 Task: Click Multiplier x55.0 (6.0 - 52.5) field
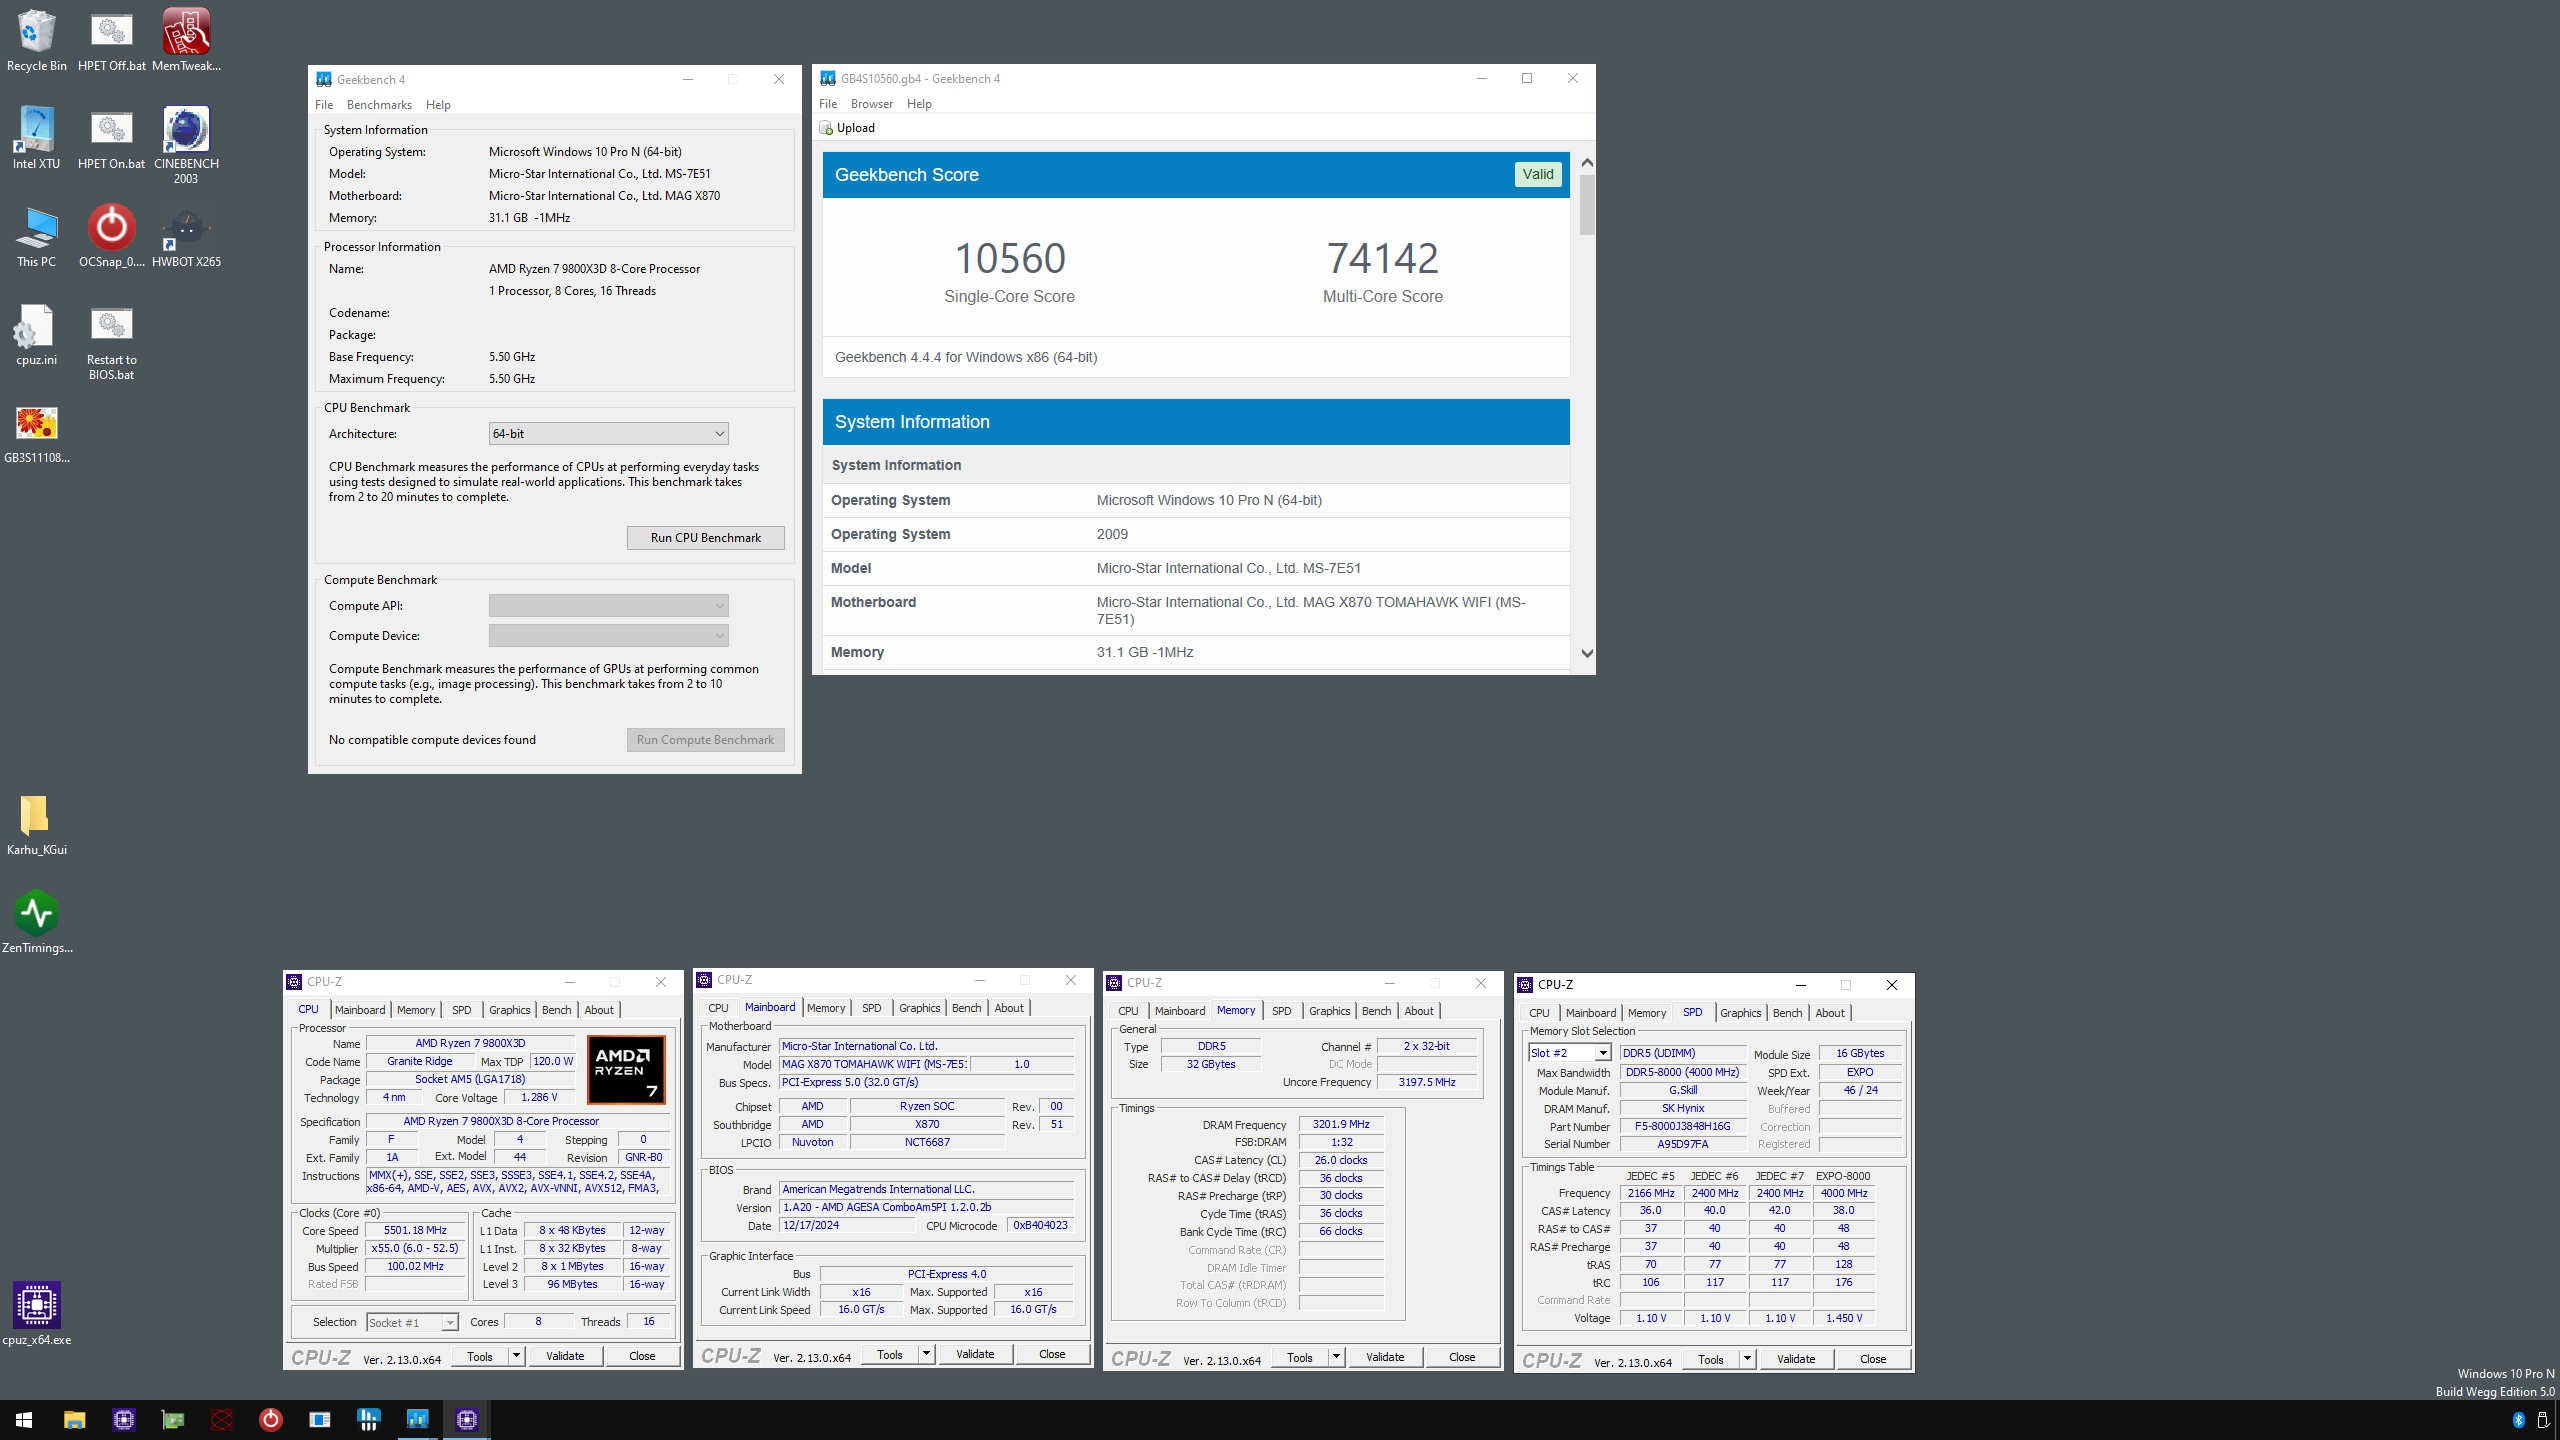(x=415, y=1249)
